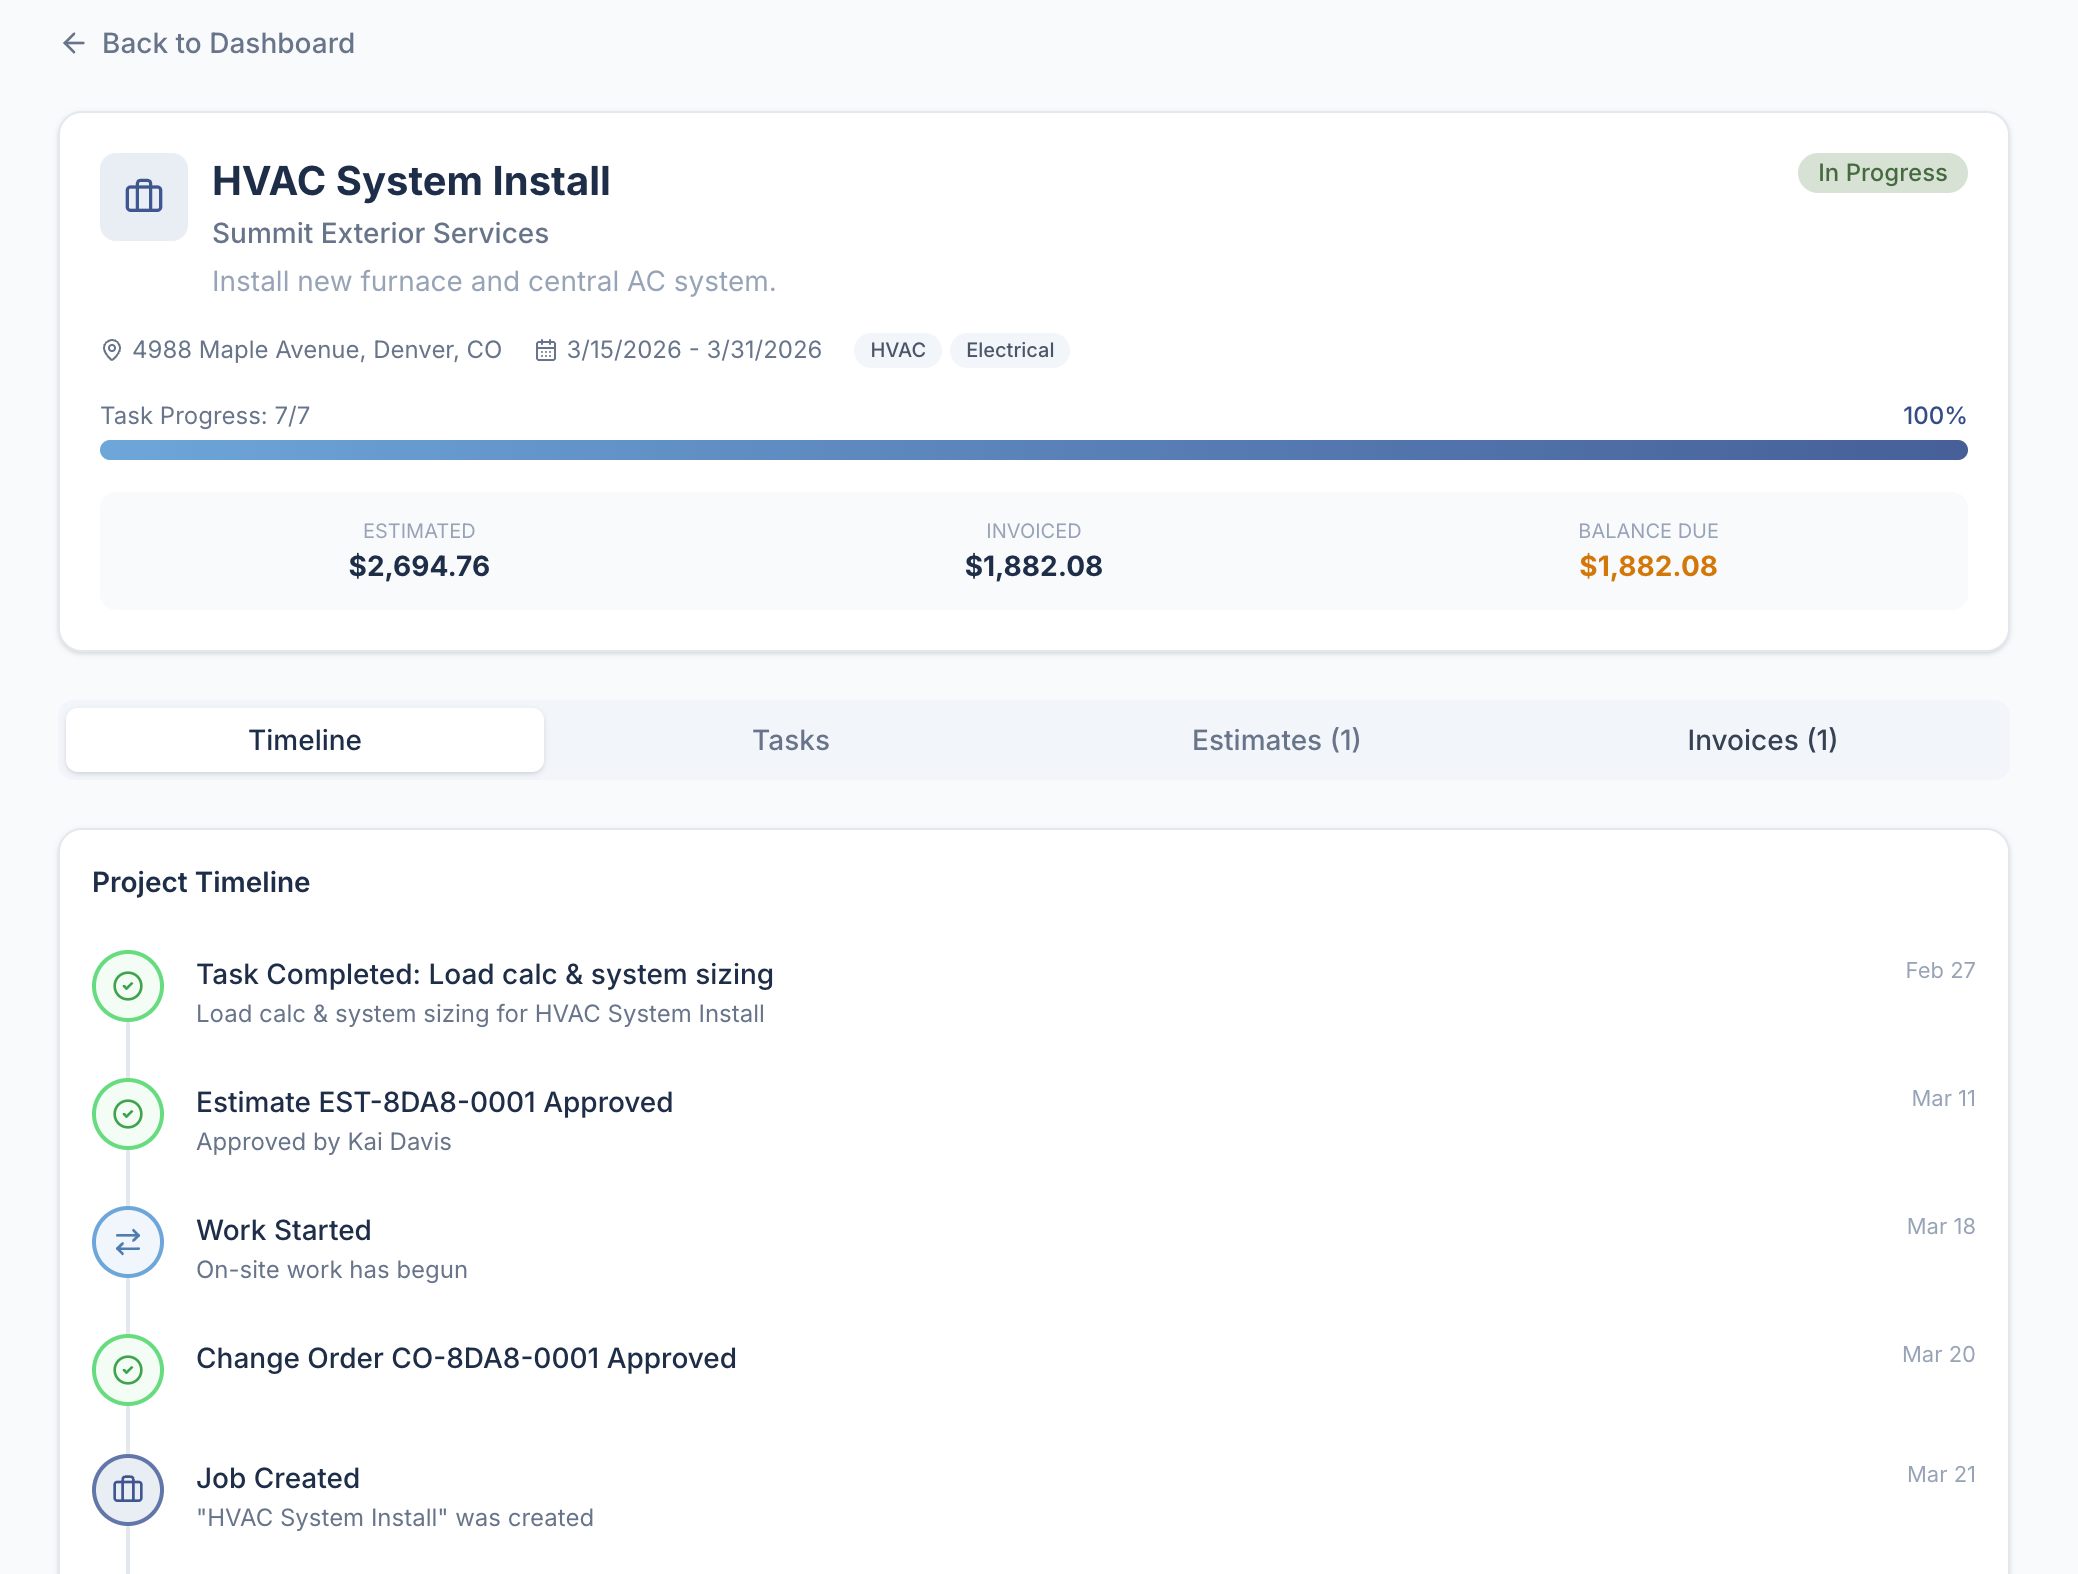Open the Invoices (1) tab

point(1762,740)
